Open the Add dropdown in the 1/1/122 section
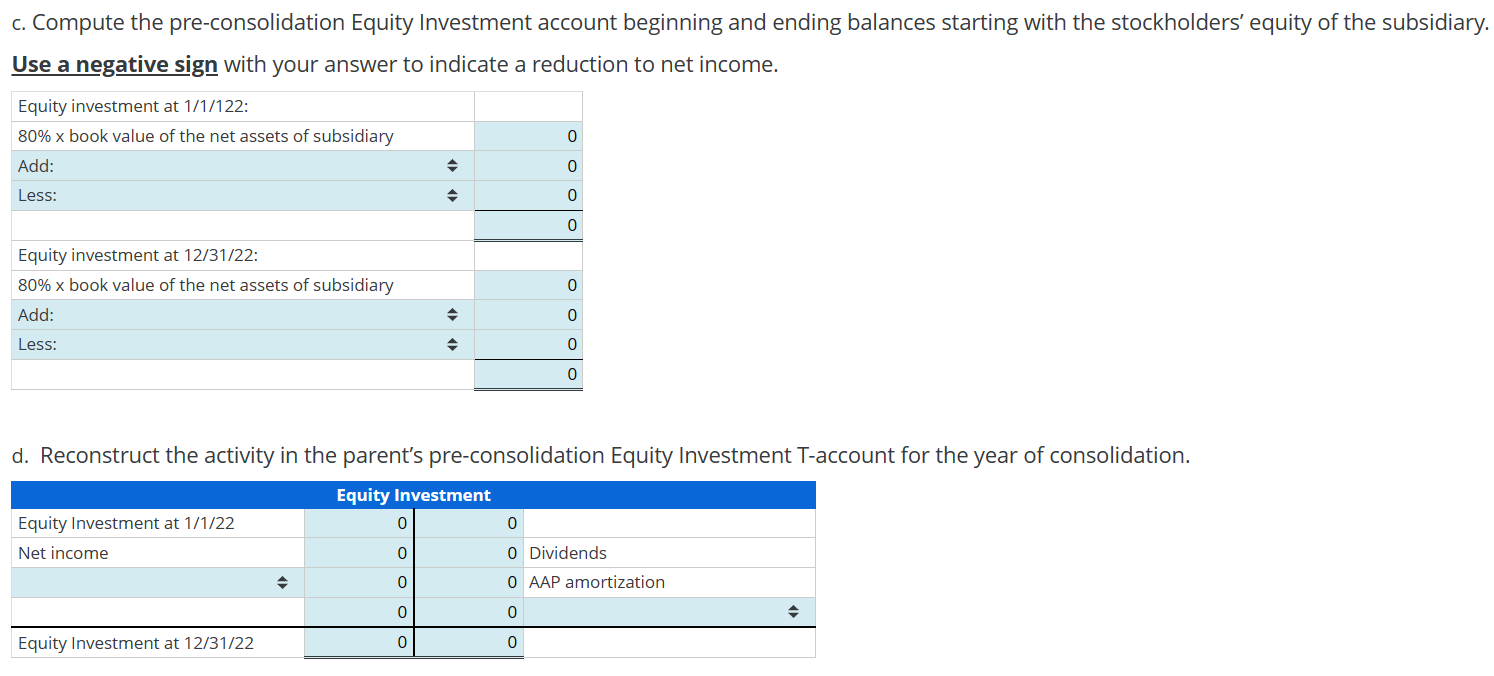This screenshot has height=676, width=1494. [452, 165]
